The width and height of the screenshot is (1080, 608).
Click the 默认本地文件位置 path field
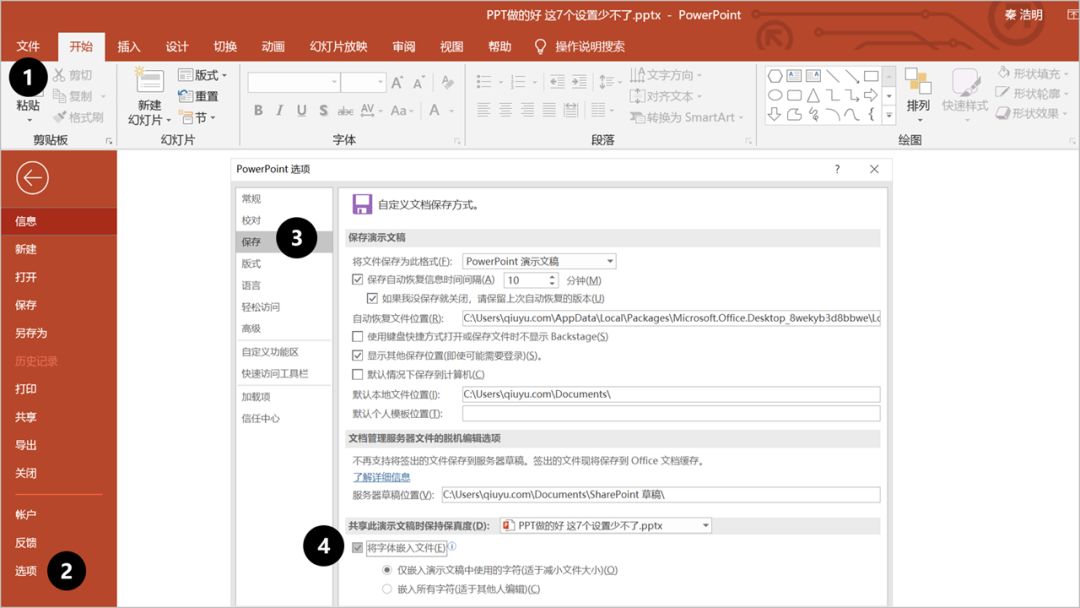(x=671, y=394)
